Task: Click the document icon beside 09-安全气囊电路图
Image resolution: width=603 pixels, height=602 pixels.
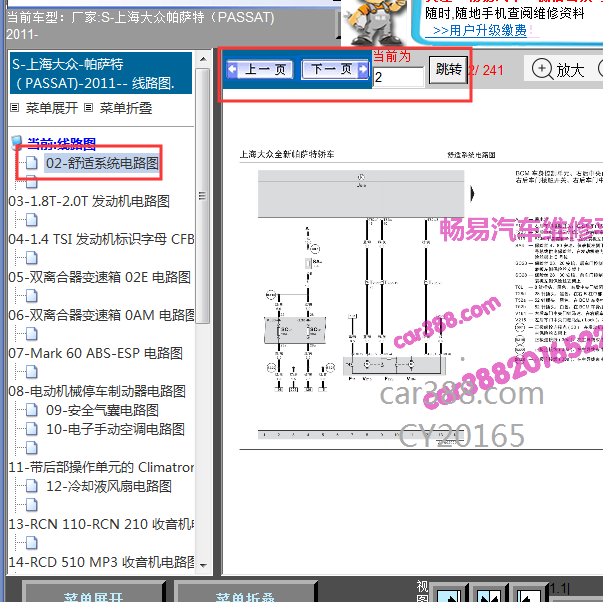Action: point(32,410)
